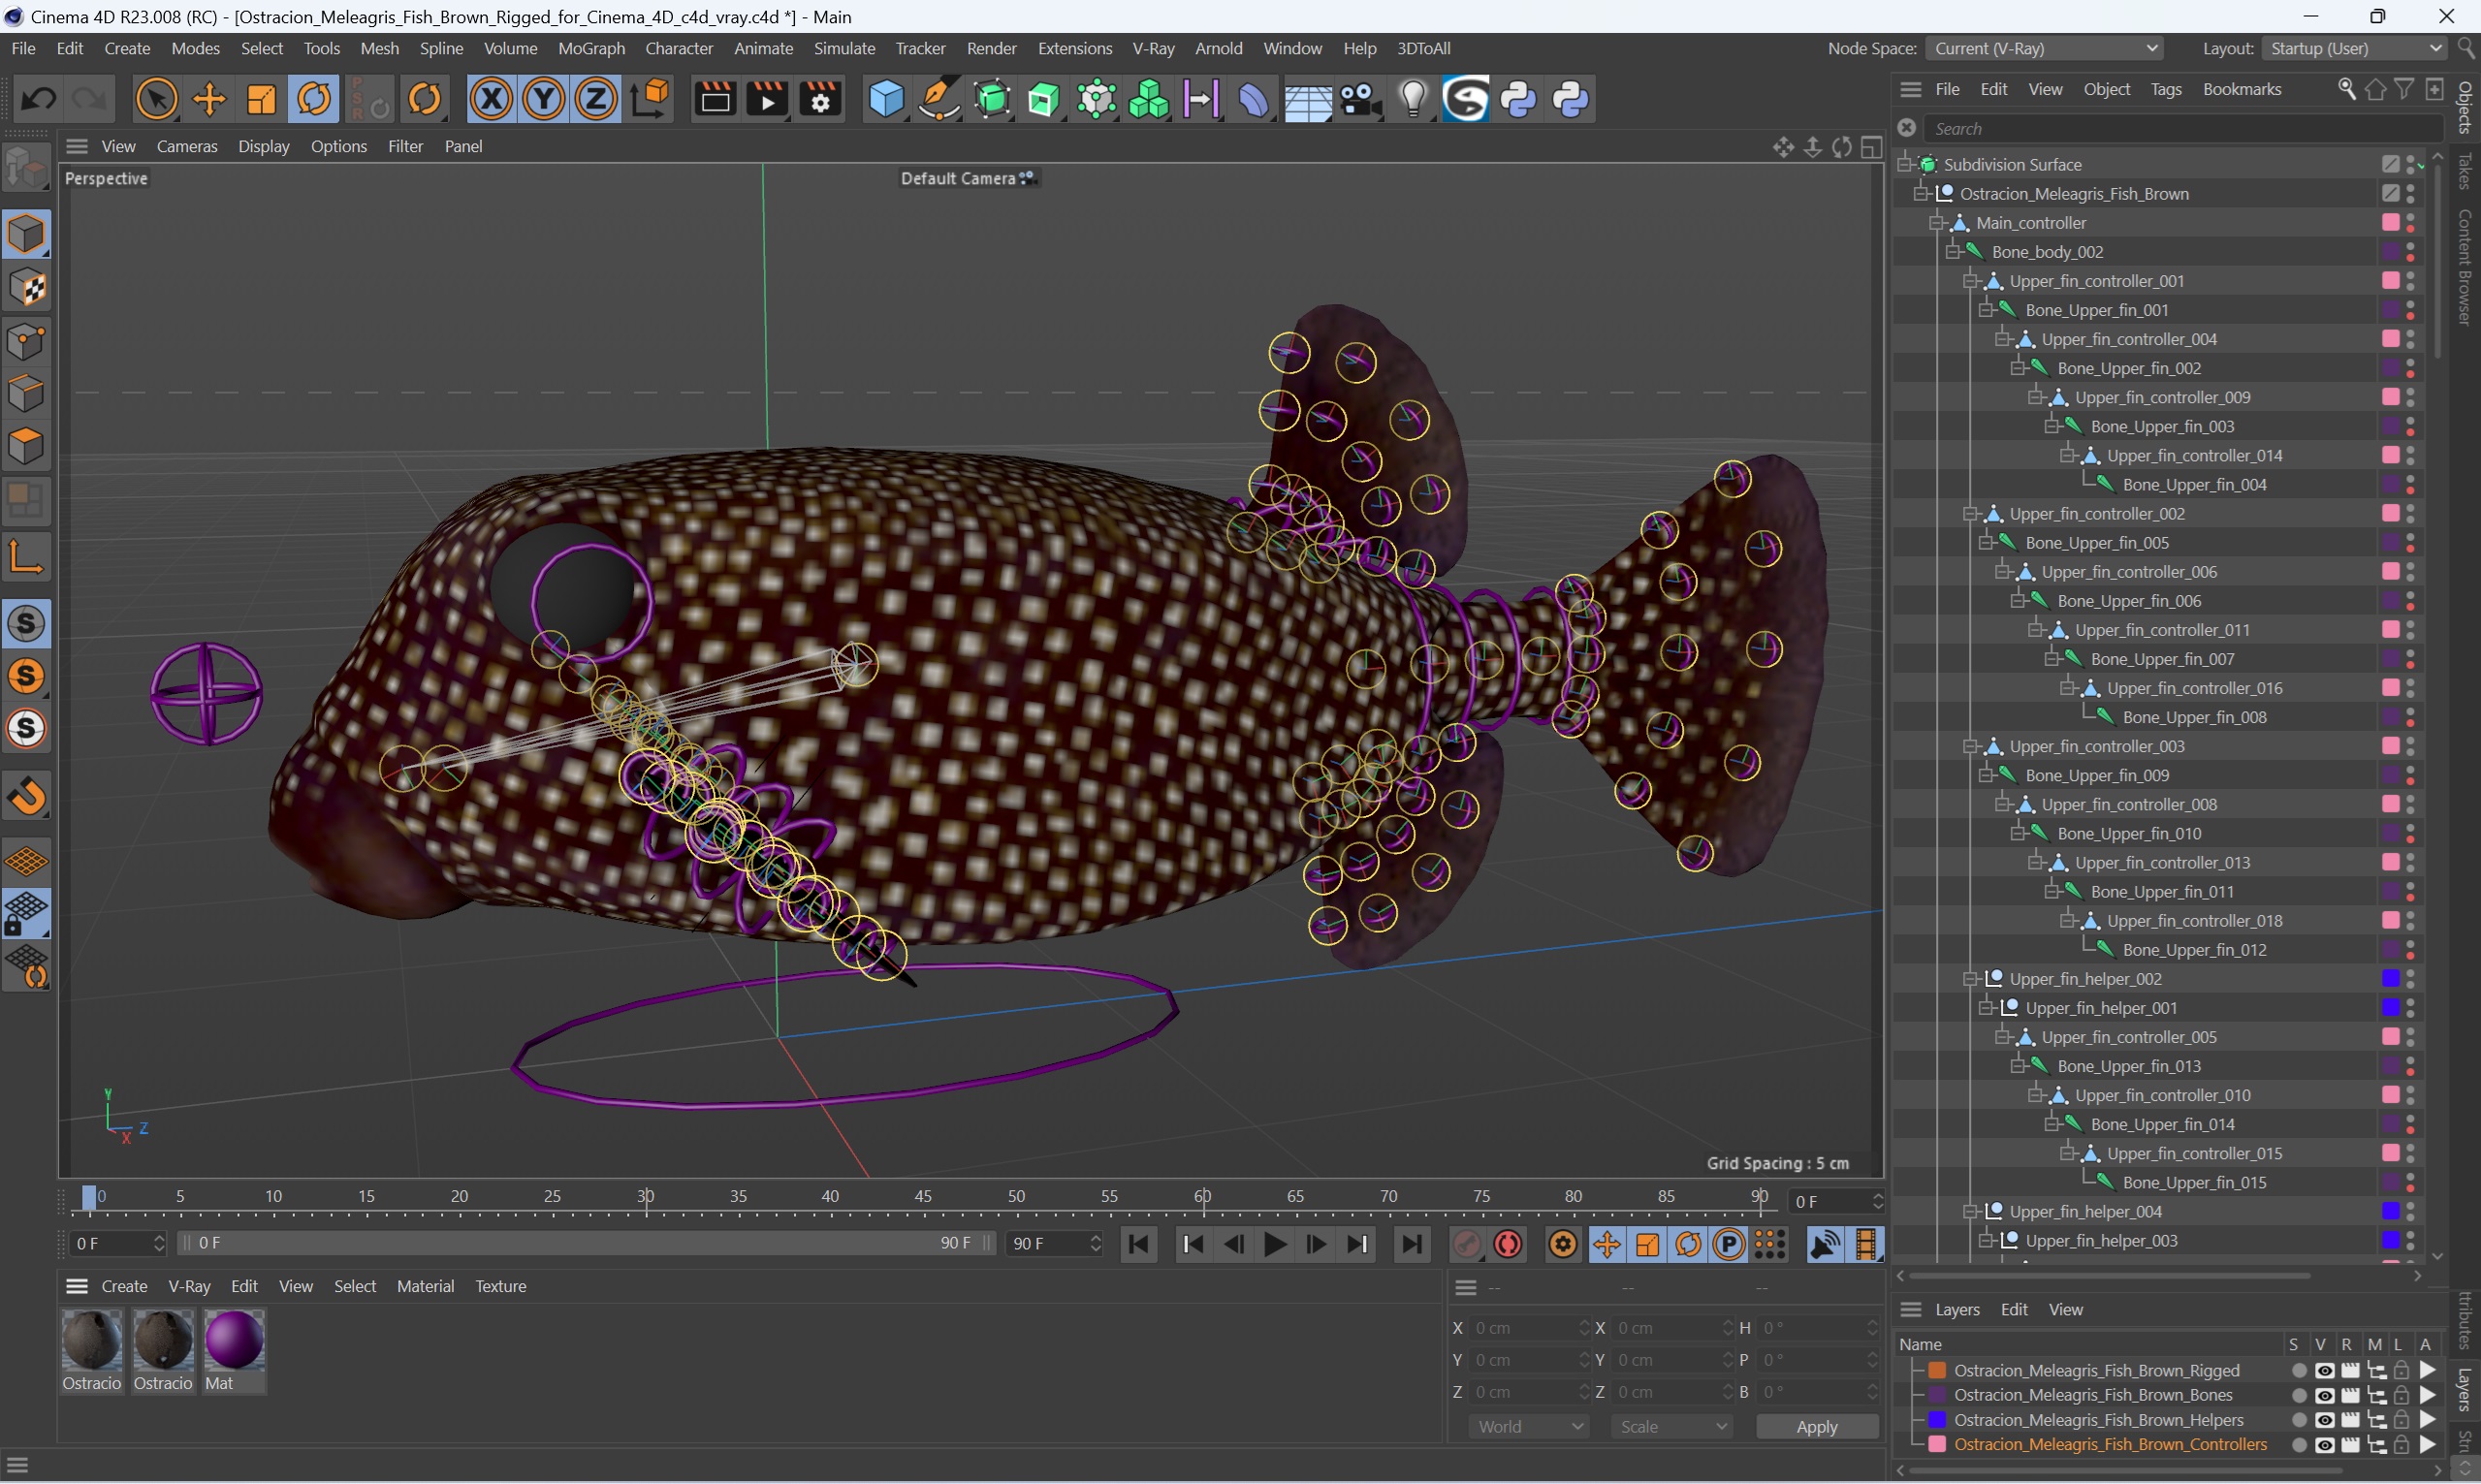Open the Object Manager Tags menu

coord(2165,89)
